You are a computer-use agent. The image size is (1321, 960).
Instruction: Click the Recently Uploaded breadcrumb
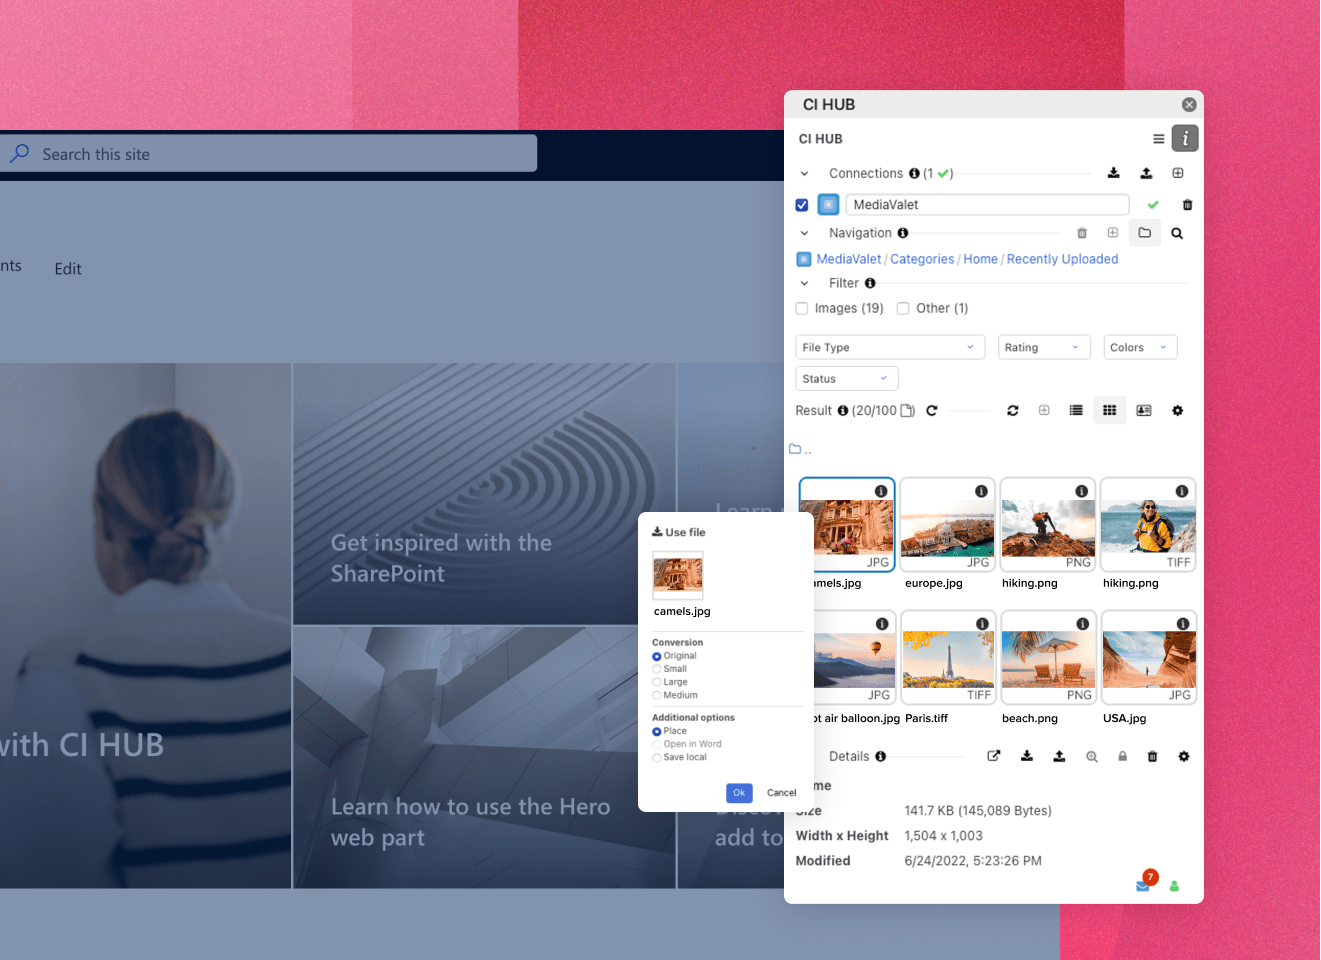(x=1062, y=259)
